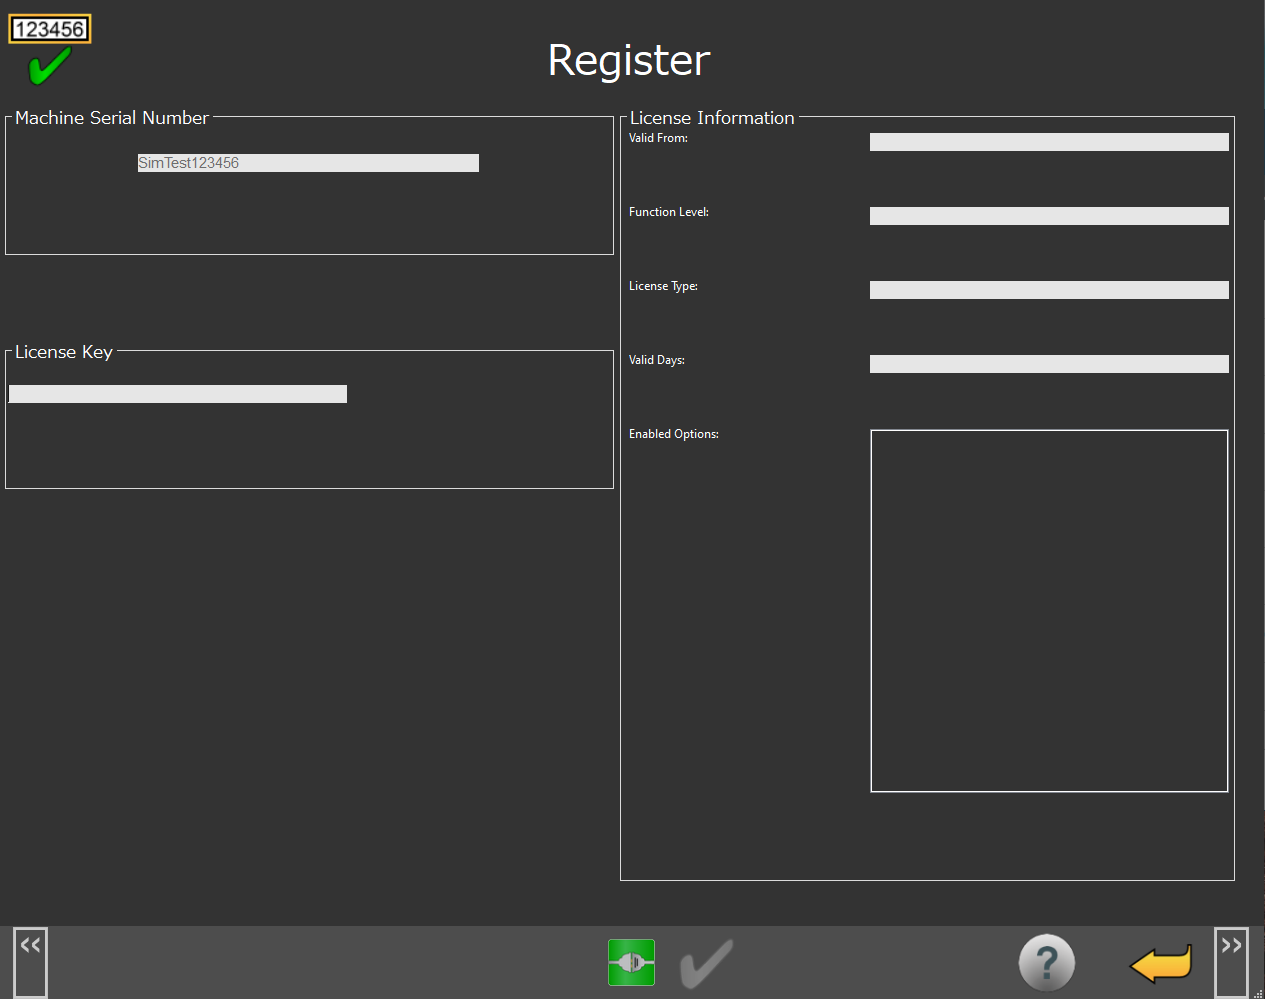Click inside the Enabled Options list box

(1048, 610)
